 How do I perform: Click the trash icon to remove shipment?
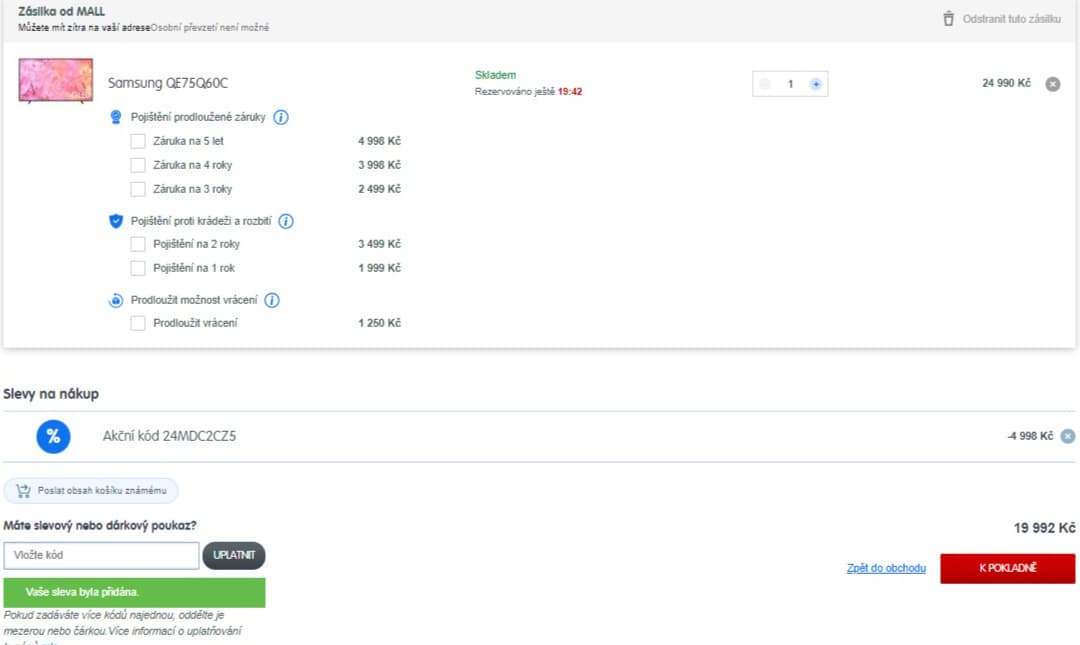[x=948, y=19]
